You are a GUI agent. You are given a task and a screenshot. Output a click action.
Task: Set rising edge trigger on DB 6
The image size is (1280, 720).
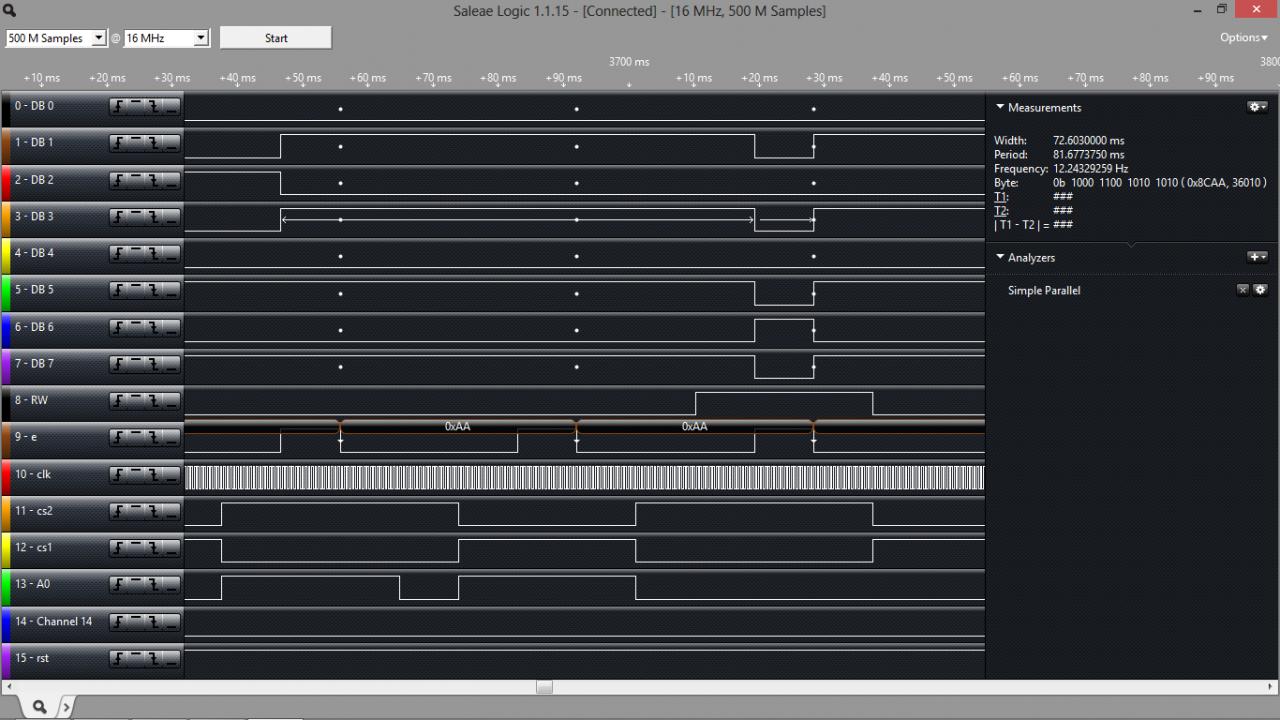click(119, 327)
